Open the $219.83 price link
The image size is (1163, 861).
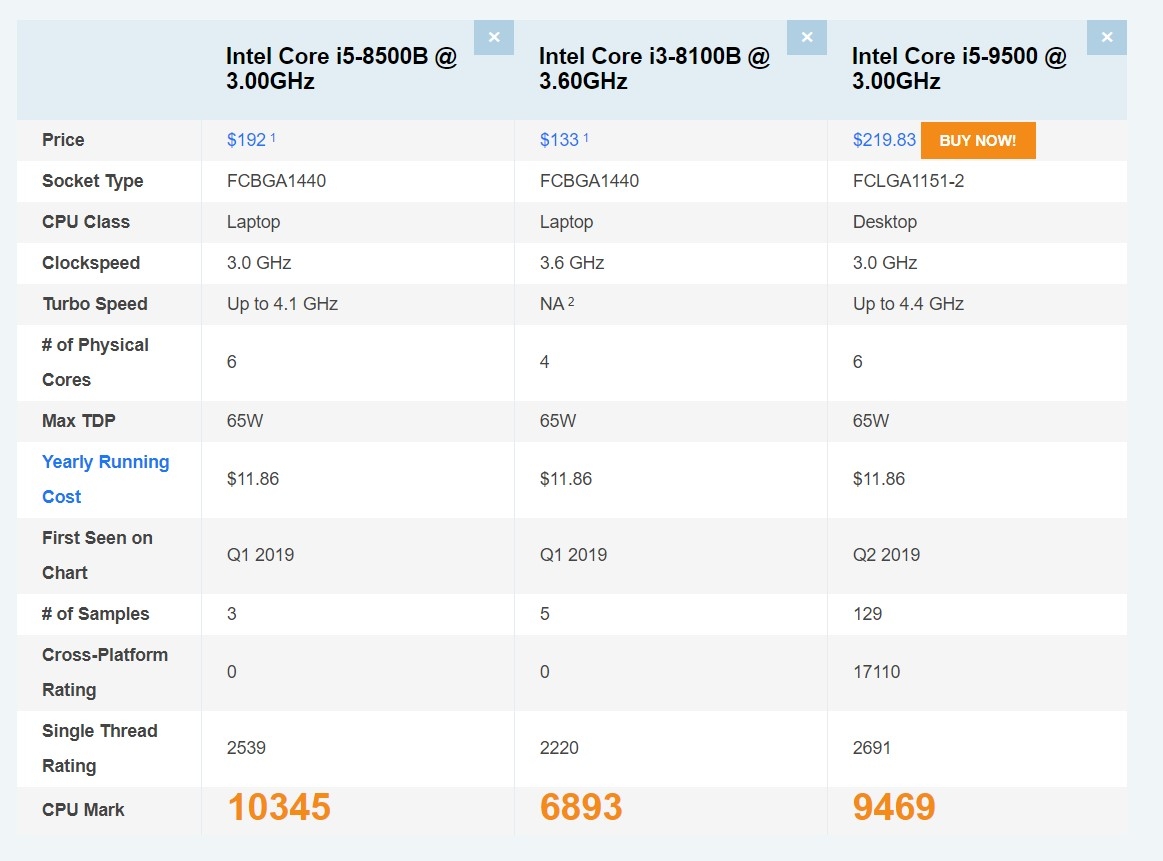[x=884, y=140]
